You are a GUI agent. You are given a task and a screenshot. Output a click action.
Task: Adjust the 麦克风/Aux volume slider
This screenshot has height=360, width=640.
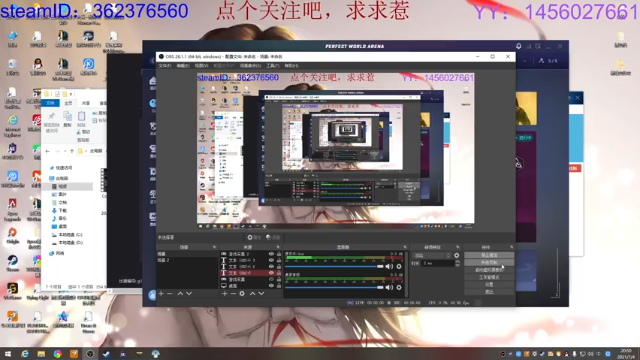334,267
